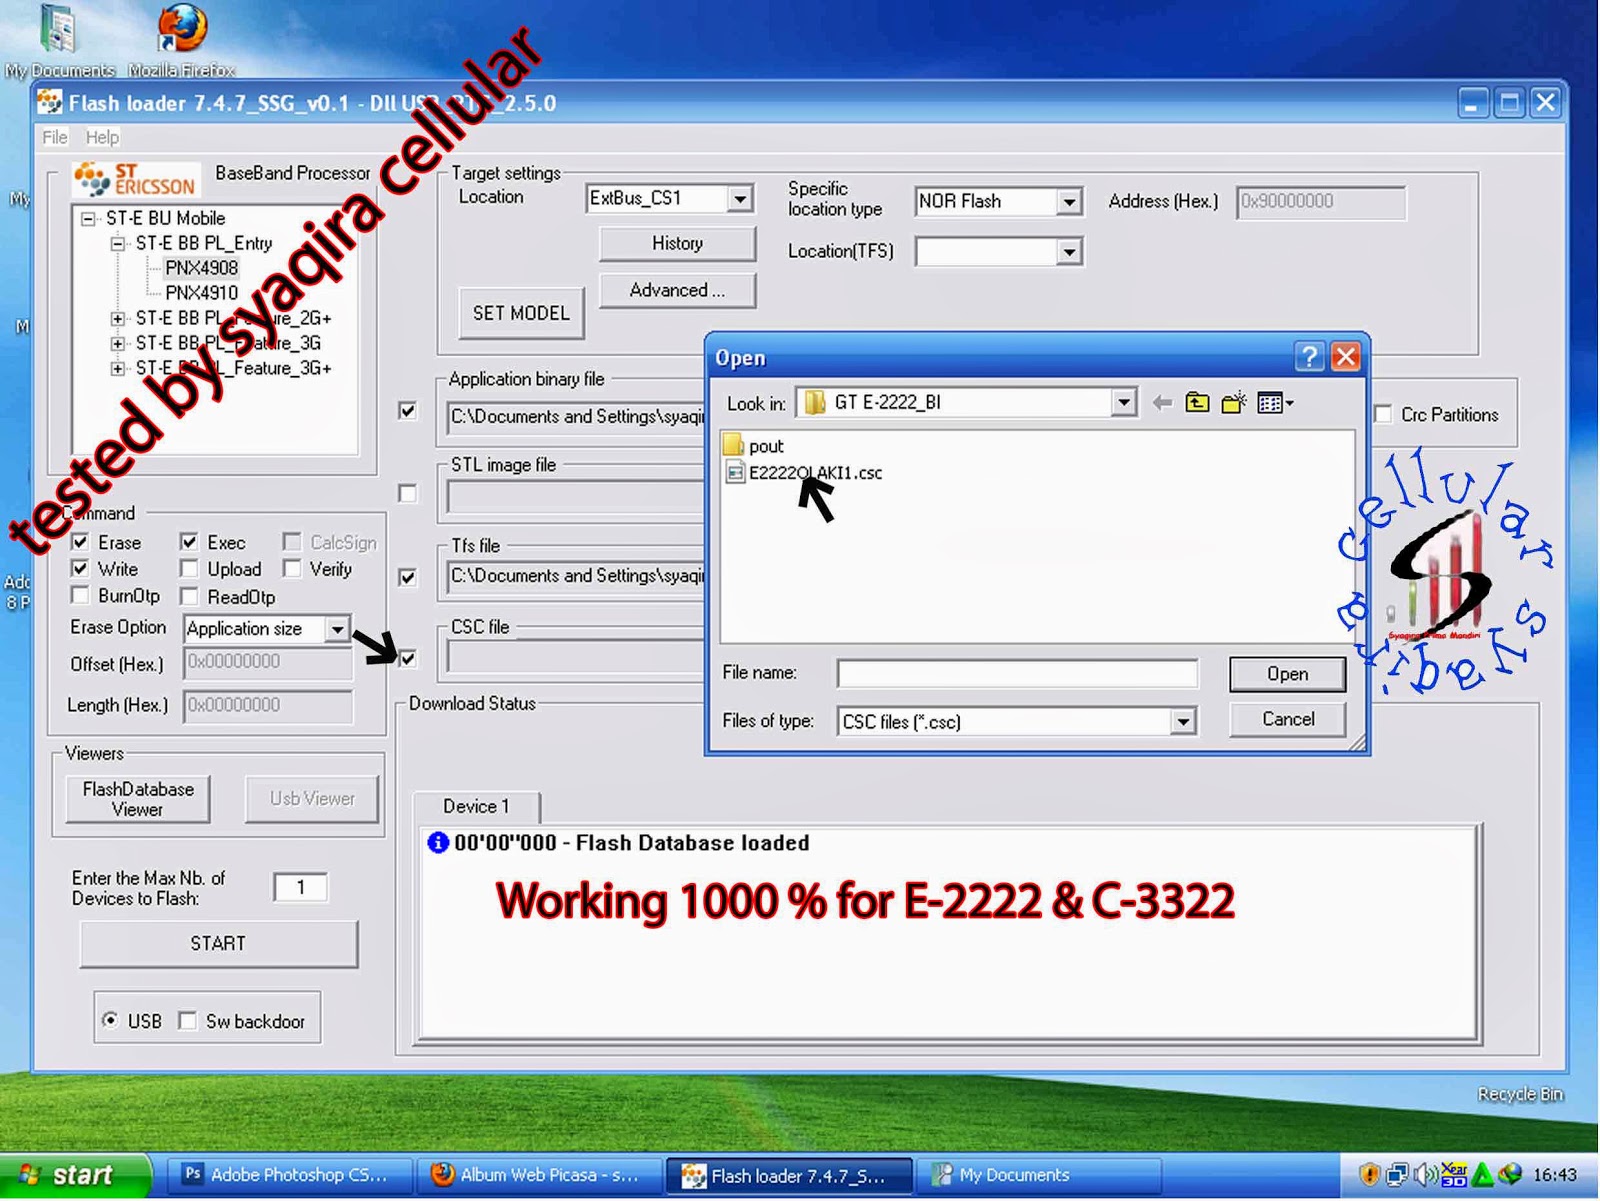The width and height of the screenshot is (1600, 1201).
Task: Go back with the Open dialog arrow
Action: pos(1162,403)
